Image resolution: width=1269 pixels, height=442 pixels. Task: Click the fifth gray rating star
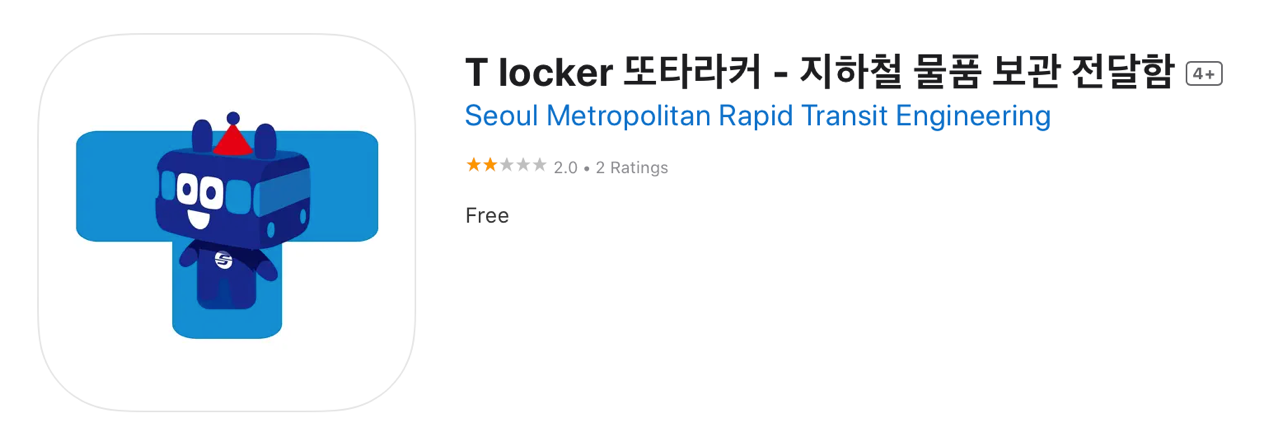[540, 165]
